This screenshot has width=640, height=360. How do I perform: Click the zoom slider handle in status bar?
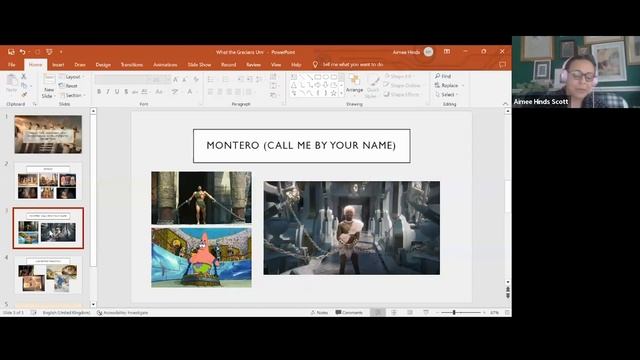(x=454, y=313)
